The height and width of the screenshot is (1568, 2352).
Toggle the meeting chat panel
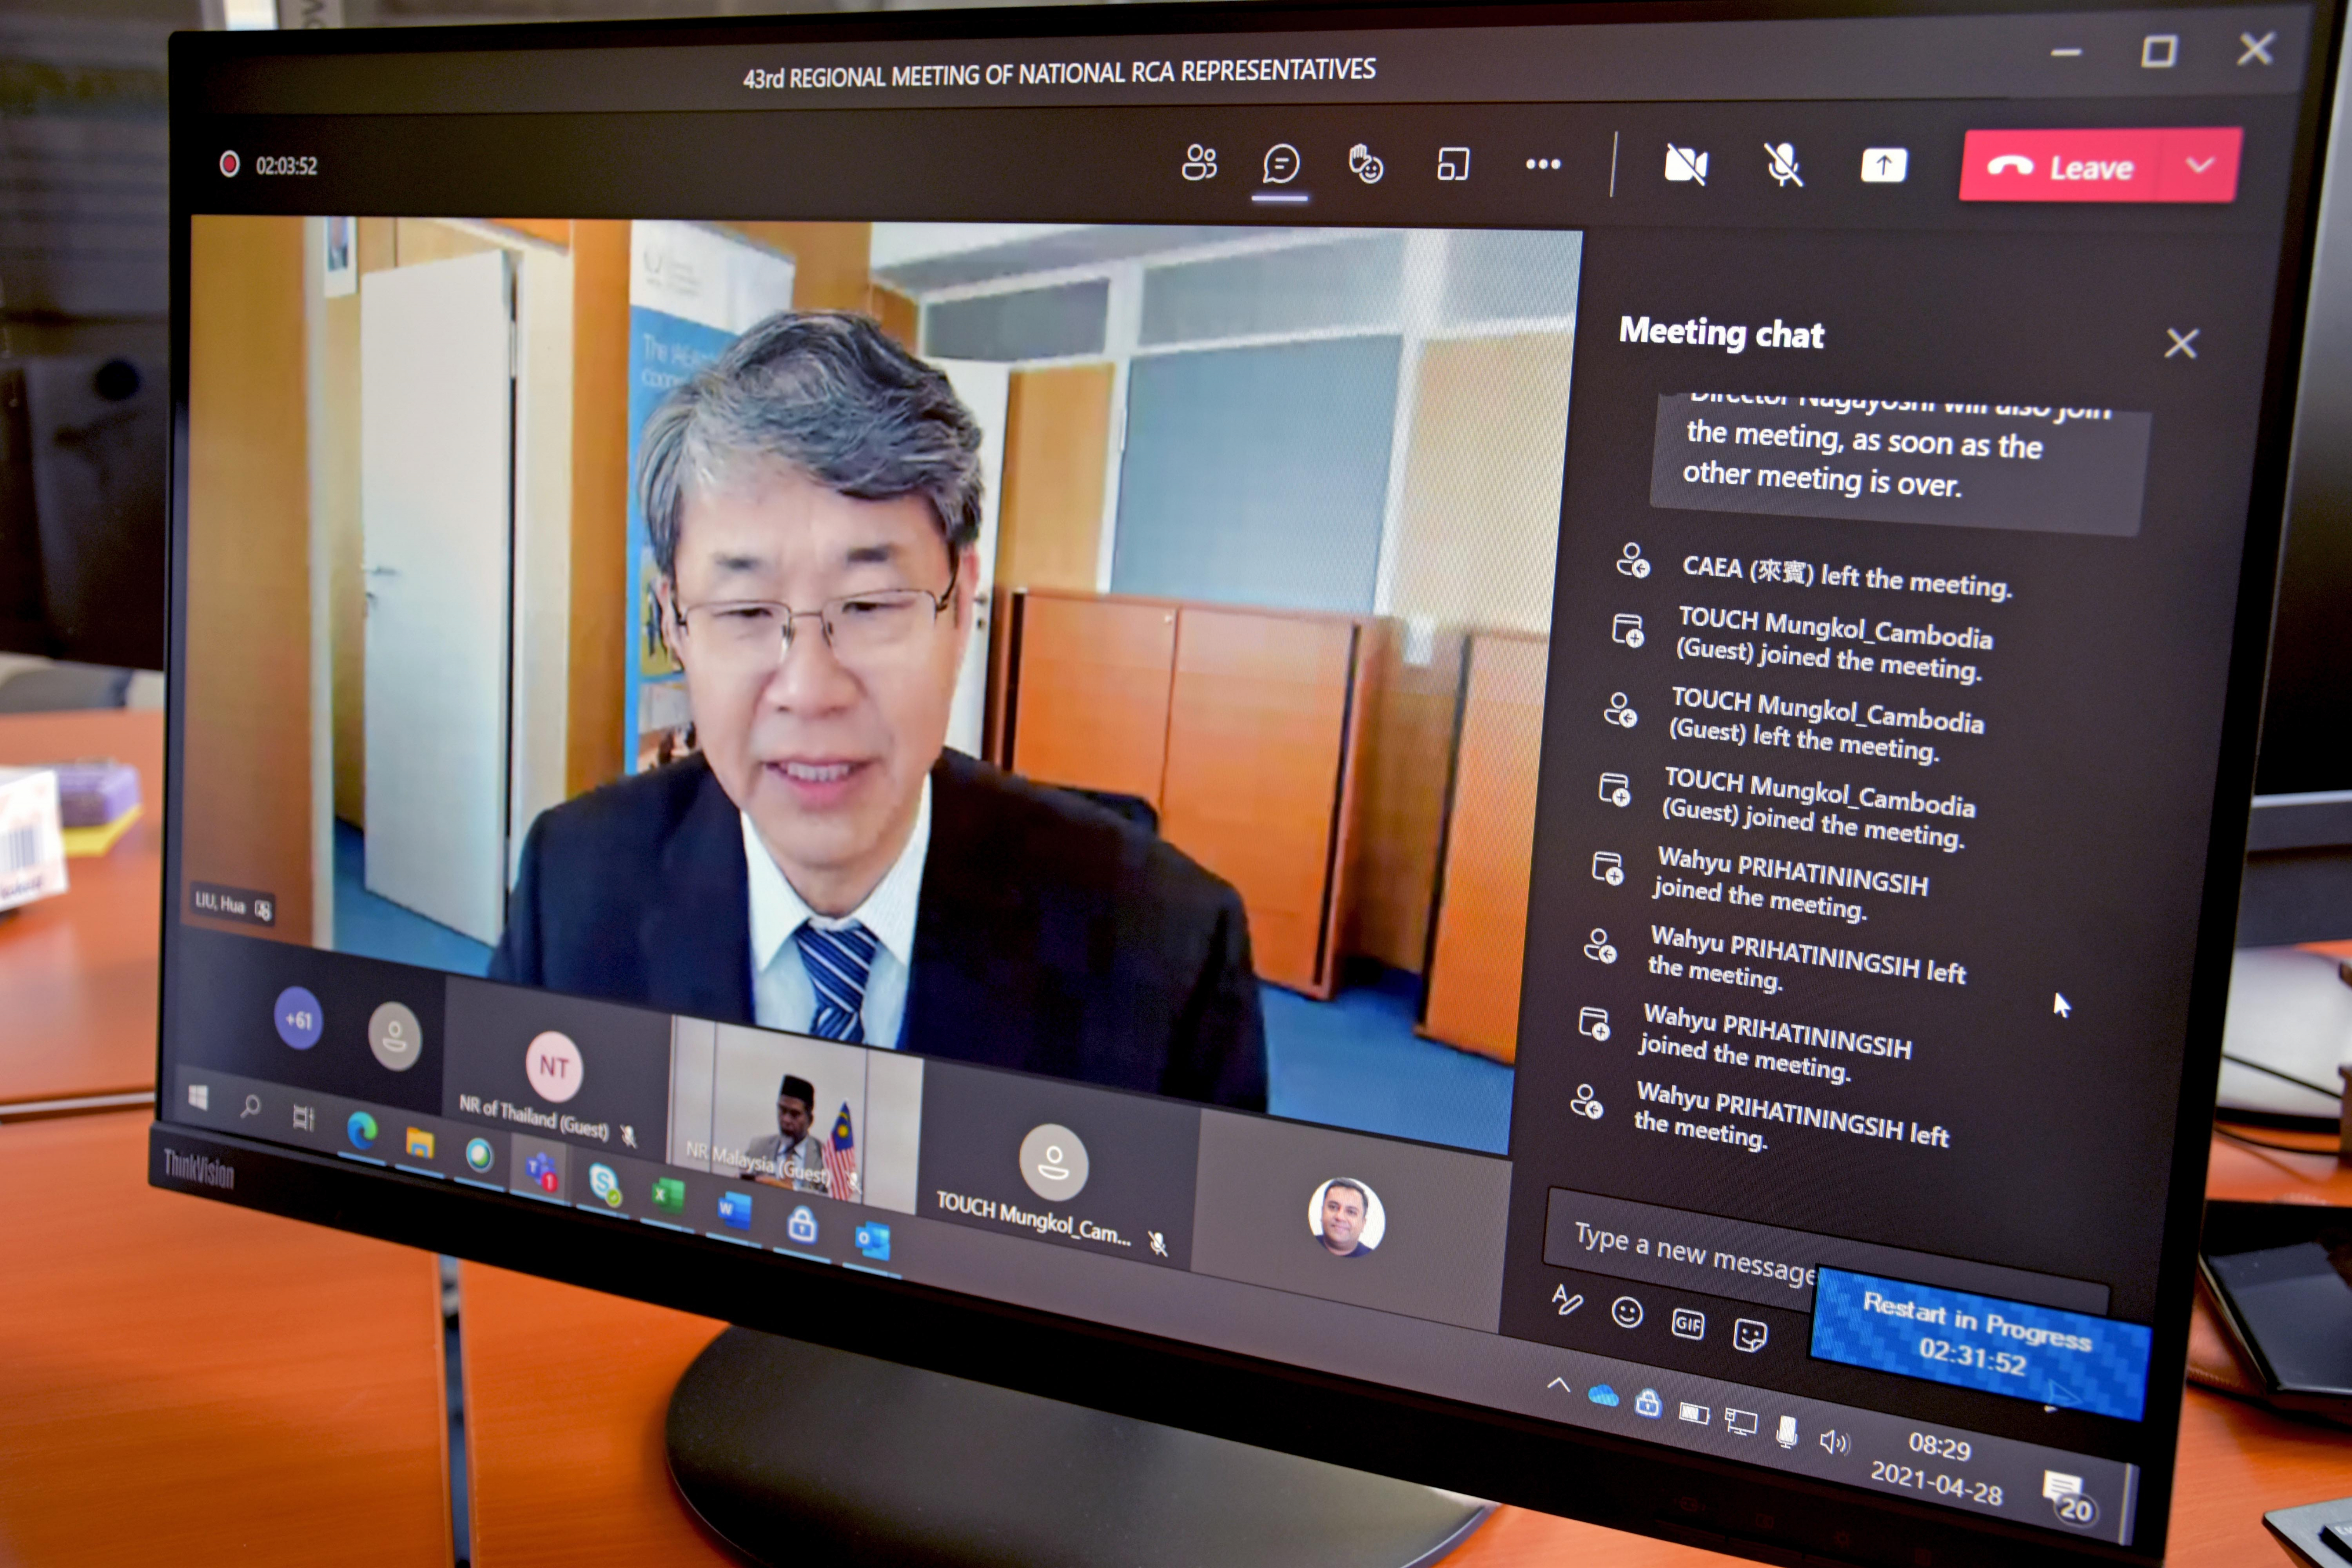tap(1280, 164)
